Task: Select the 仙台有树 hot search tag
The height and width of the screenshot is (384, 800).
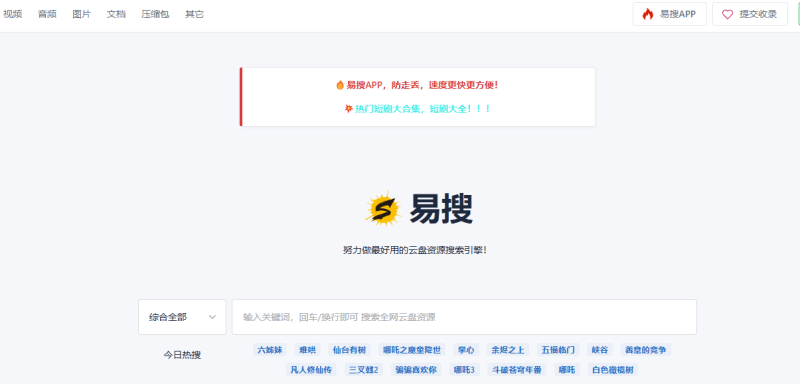Action: [349, 350]
